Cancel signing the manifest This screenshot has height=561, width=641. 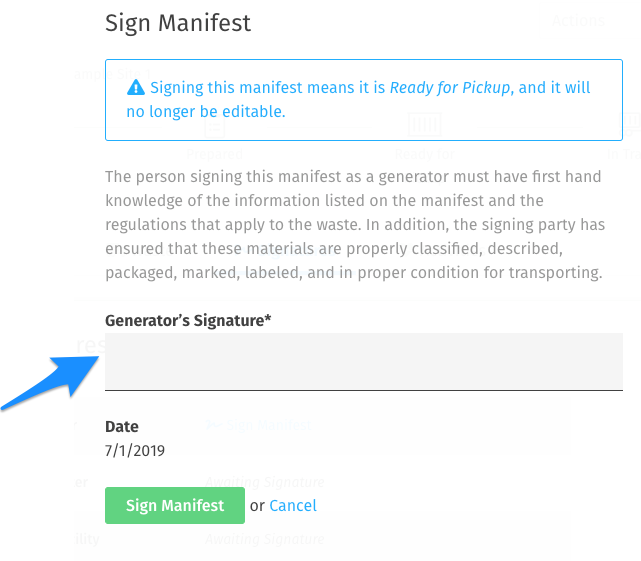tap(293, 506)
